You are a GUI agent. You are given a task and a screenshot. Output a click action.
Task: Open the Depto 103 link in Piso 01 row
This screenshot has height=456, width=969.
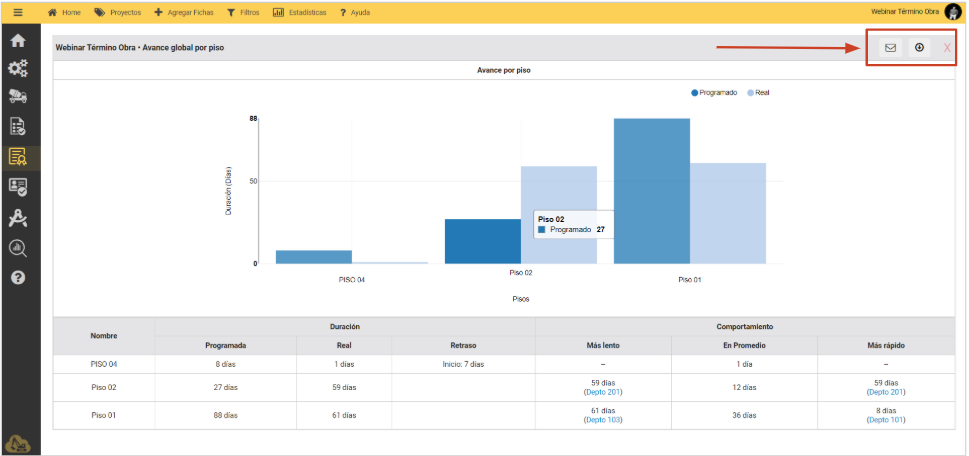coord(603,420)
